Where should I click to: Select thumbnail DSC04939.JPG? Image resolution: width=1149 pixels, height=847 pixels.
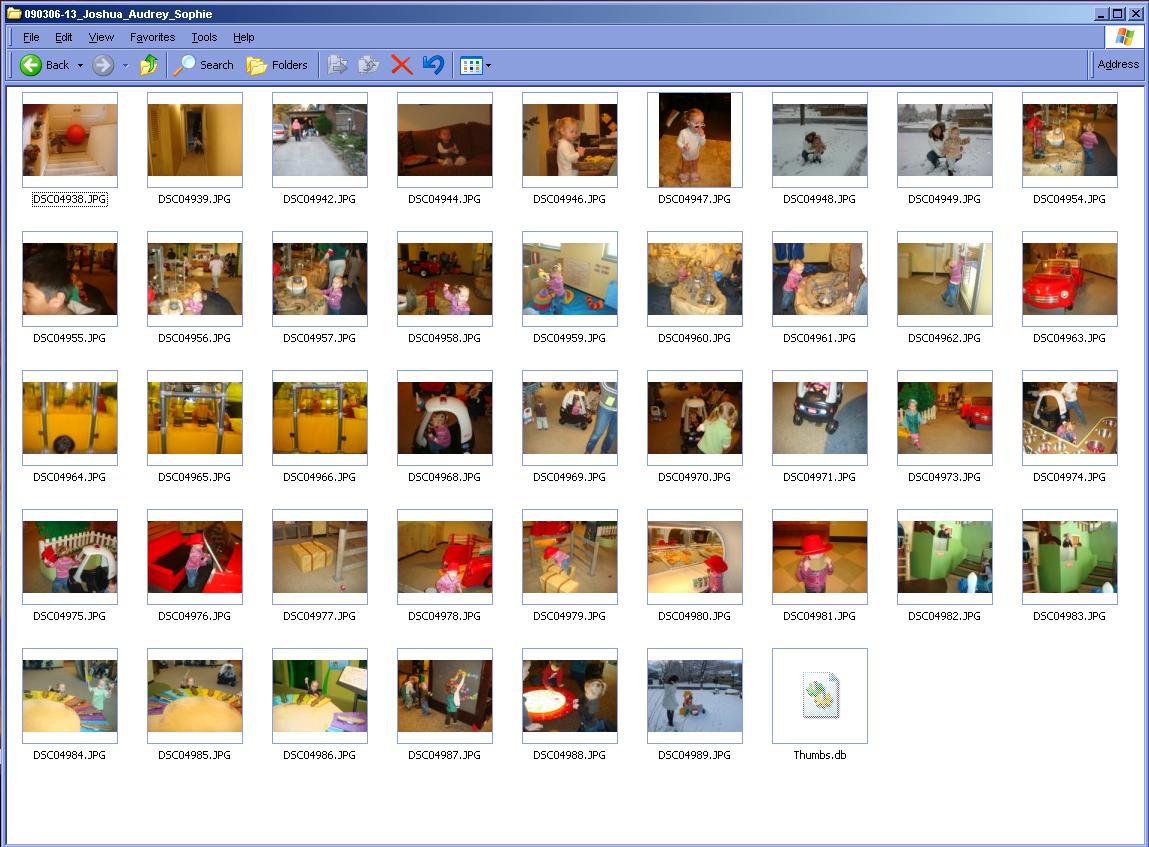click(195, 140)
